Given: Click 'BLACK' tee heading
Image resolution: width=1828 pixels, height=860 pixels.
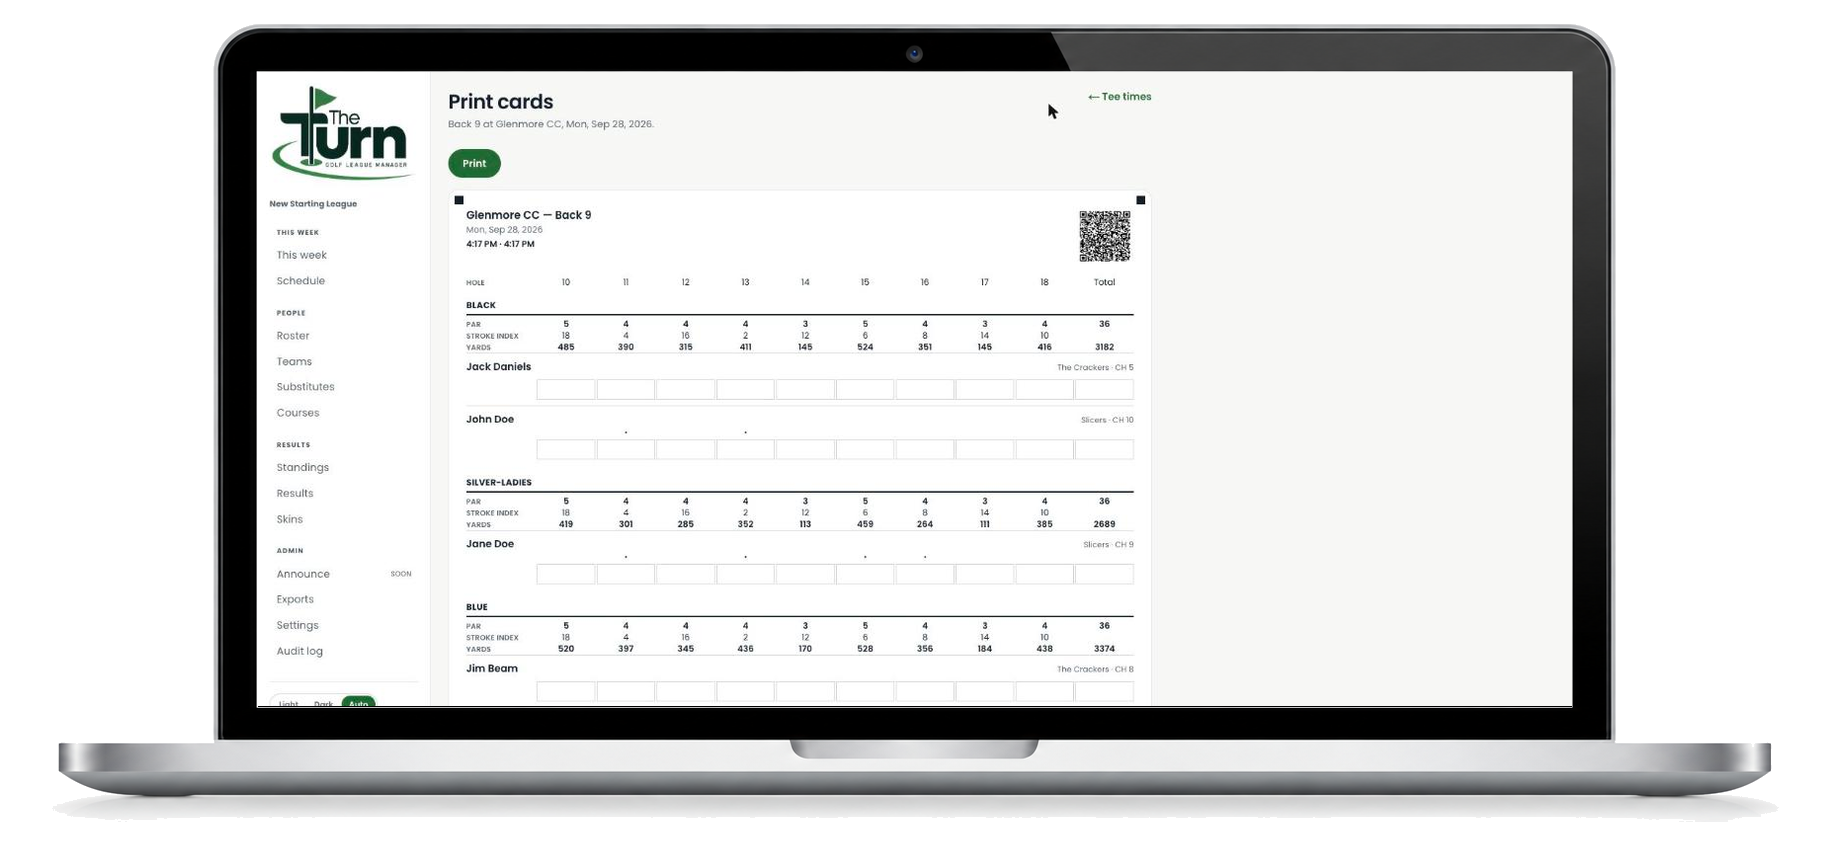Looking at the screenshot, I should pyautogui.click(x=480, y=306).
